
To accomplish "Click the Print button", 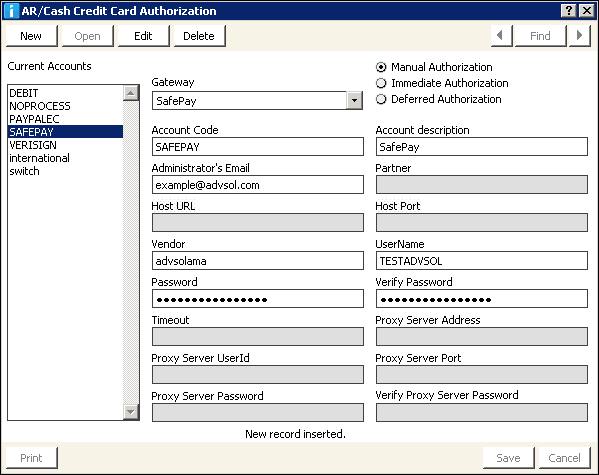I will tap(31, 458).
